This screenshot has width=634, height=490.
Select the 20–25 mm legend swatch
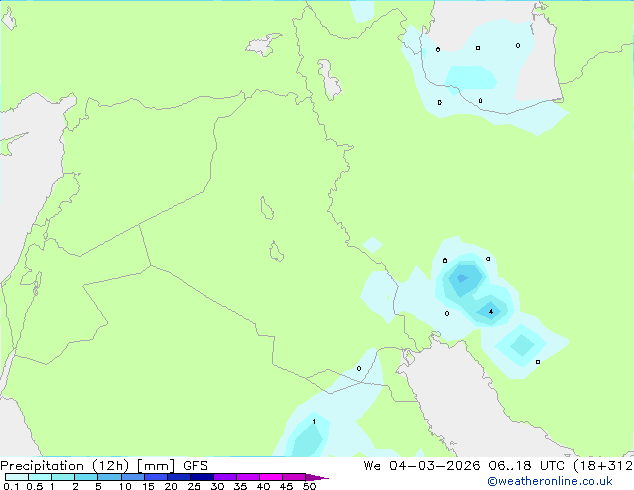179,477
